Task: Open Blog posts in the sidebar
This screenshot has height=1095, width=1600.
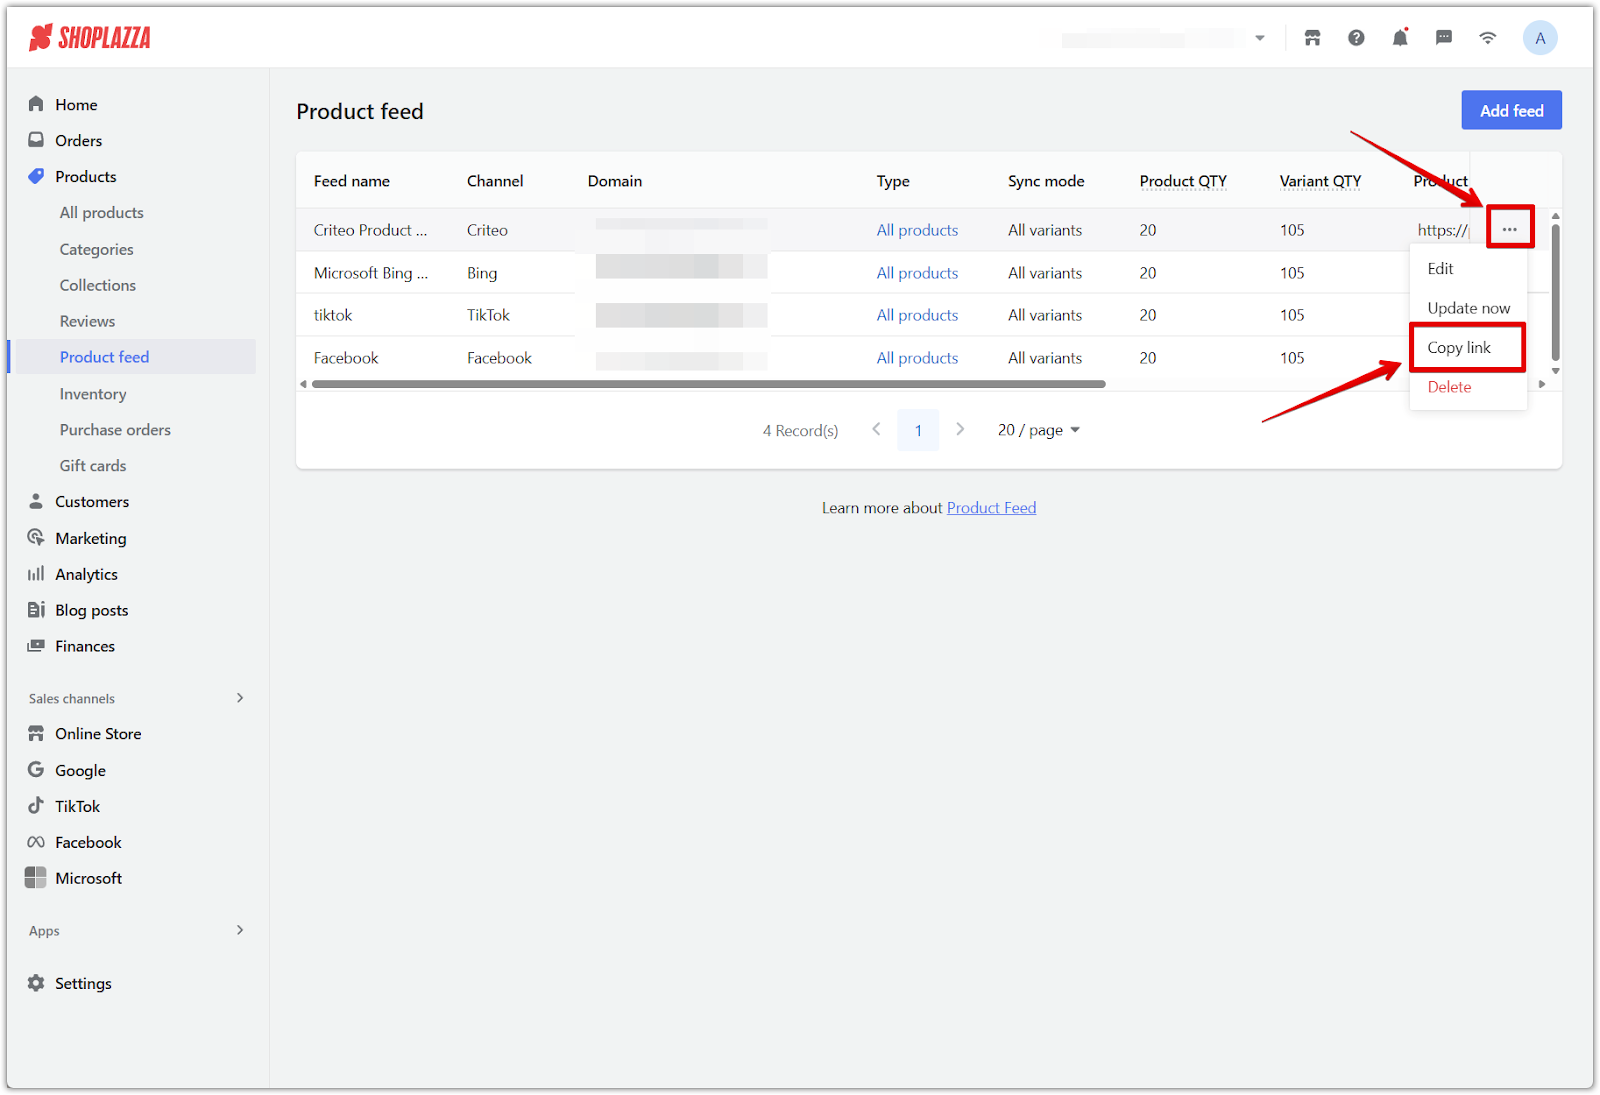Action: (x=91, y=610)
